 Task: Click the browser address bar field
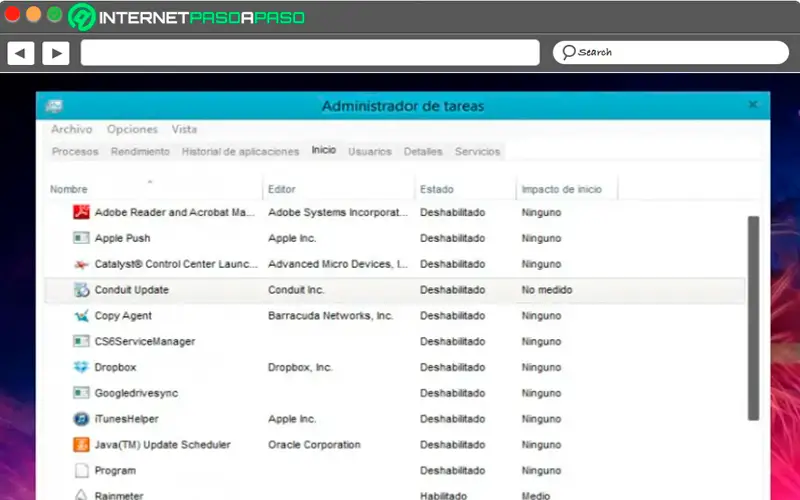coord(310,53)
